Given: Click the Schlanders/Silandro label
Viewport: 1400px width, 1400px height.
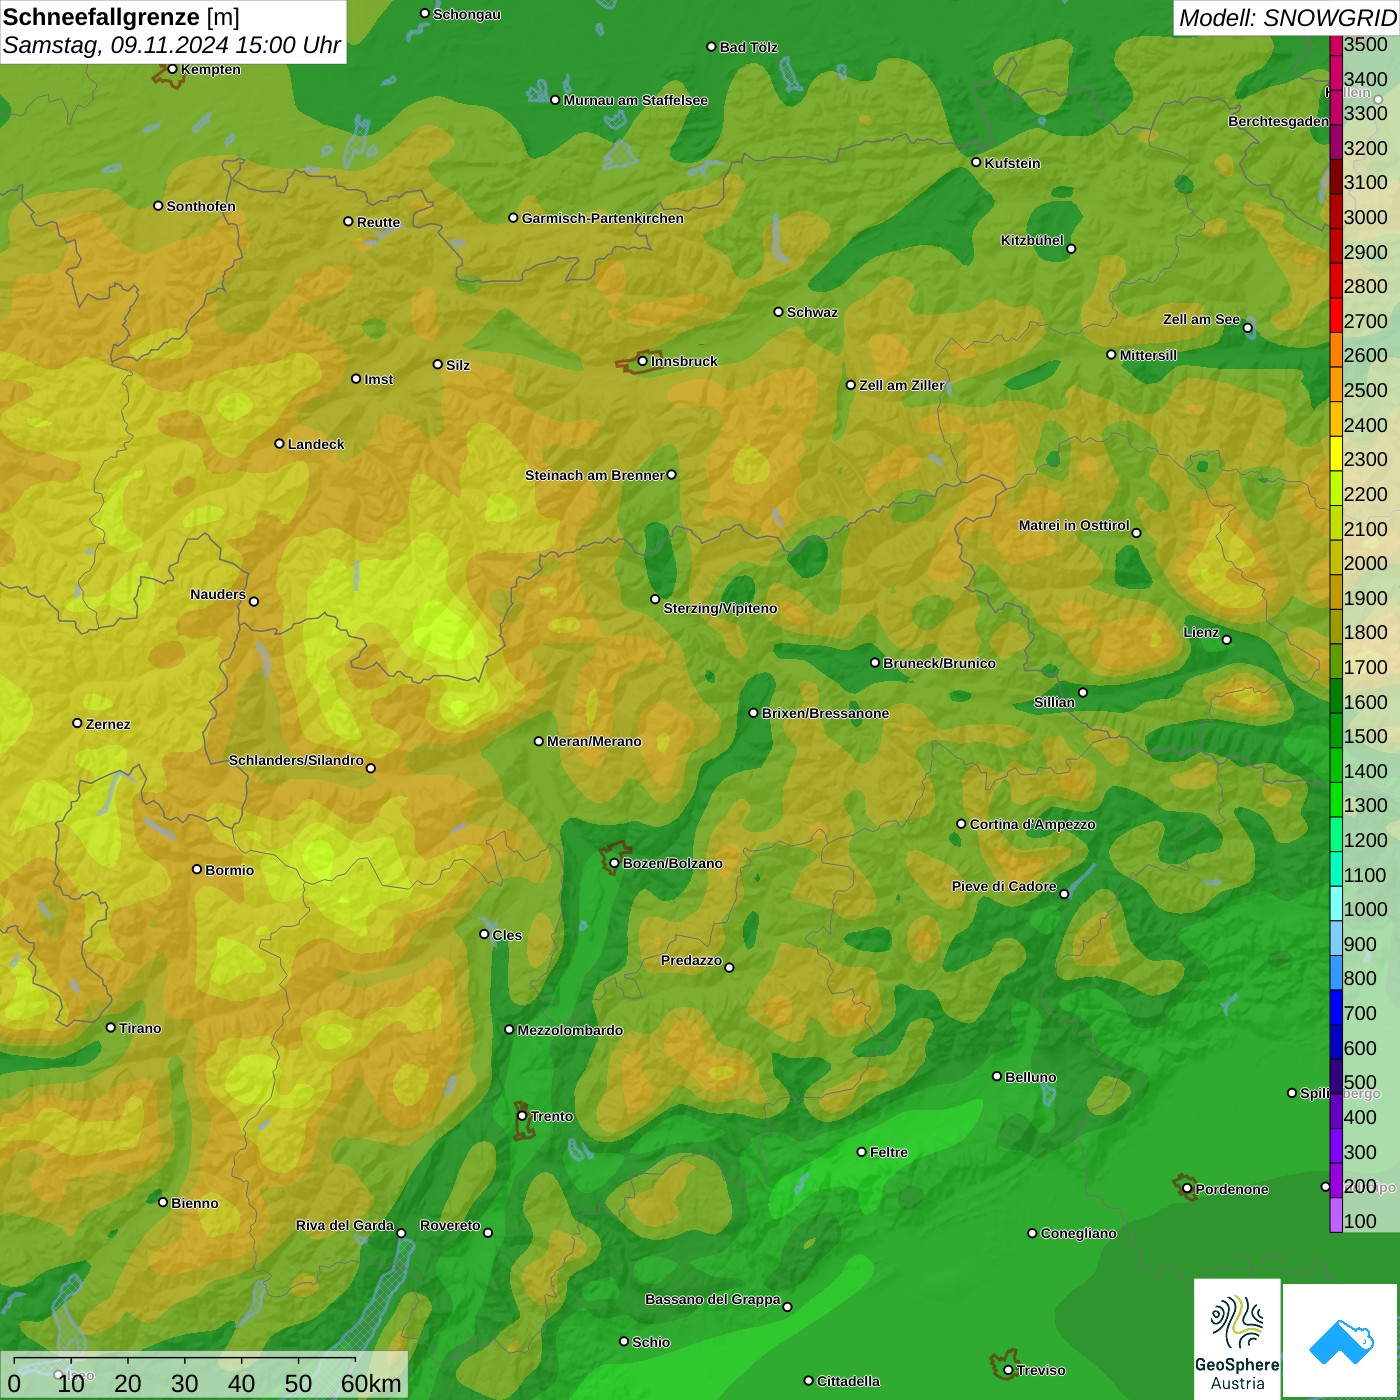Looking at the screenshot, I should click(296, 760).
